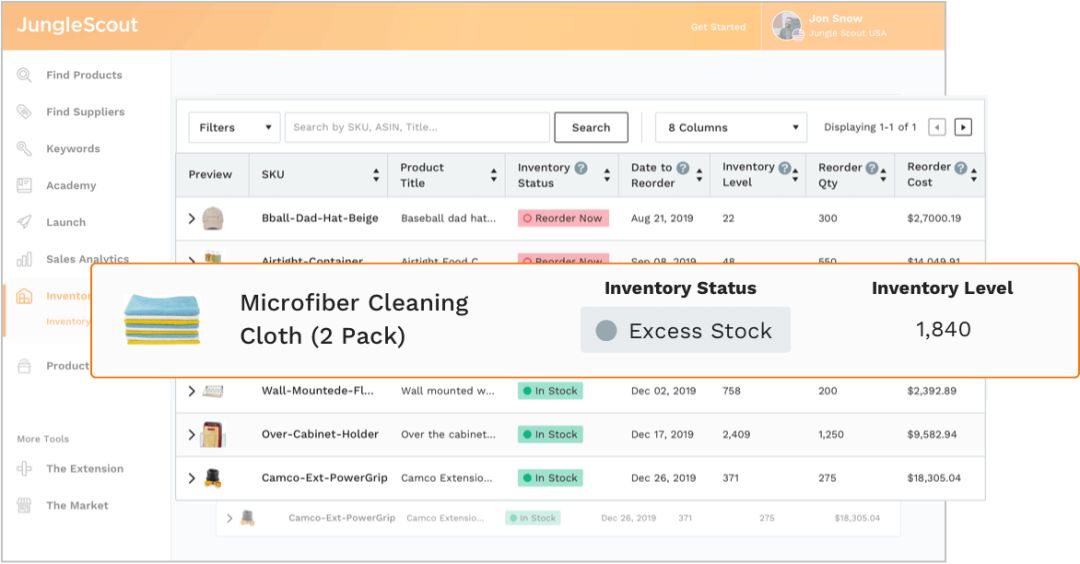This screenshot has width=1080, height=564.
Task: Click the Find Suppliers tag icon
Action: (x=24, y=112)
